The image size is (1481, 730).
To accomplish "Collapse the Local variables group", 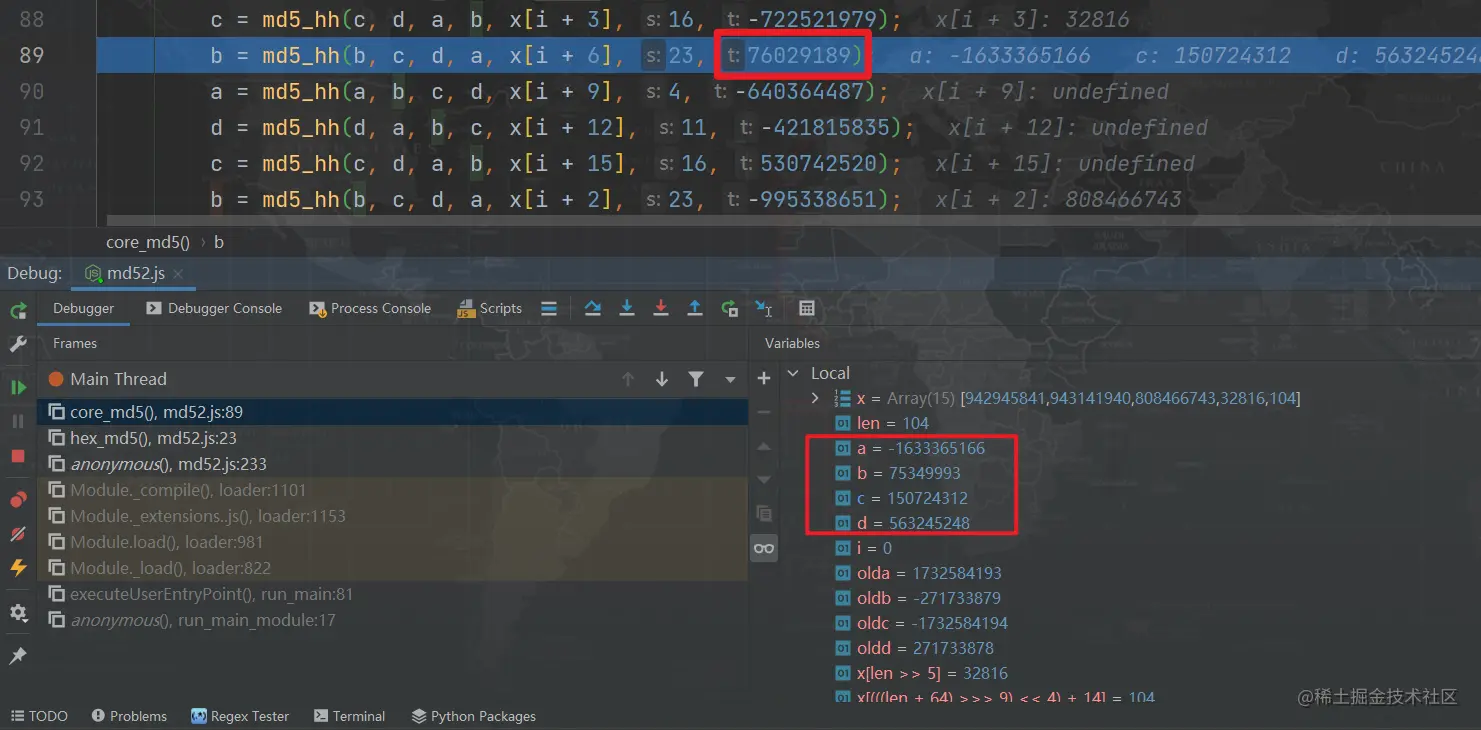I will pos(794,373).
